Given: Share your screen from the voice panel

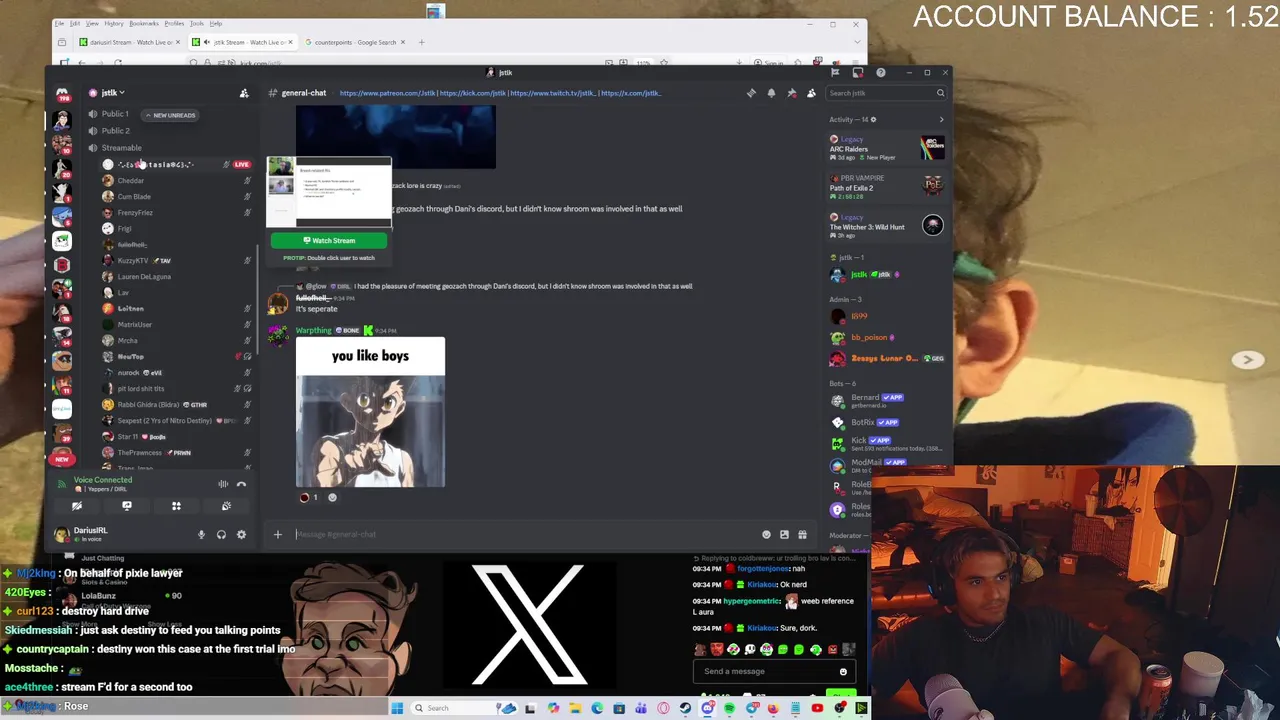Looking at the screenshot, I should click(127, 506).
